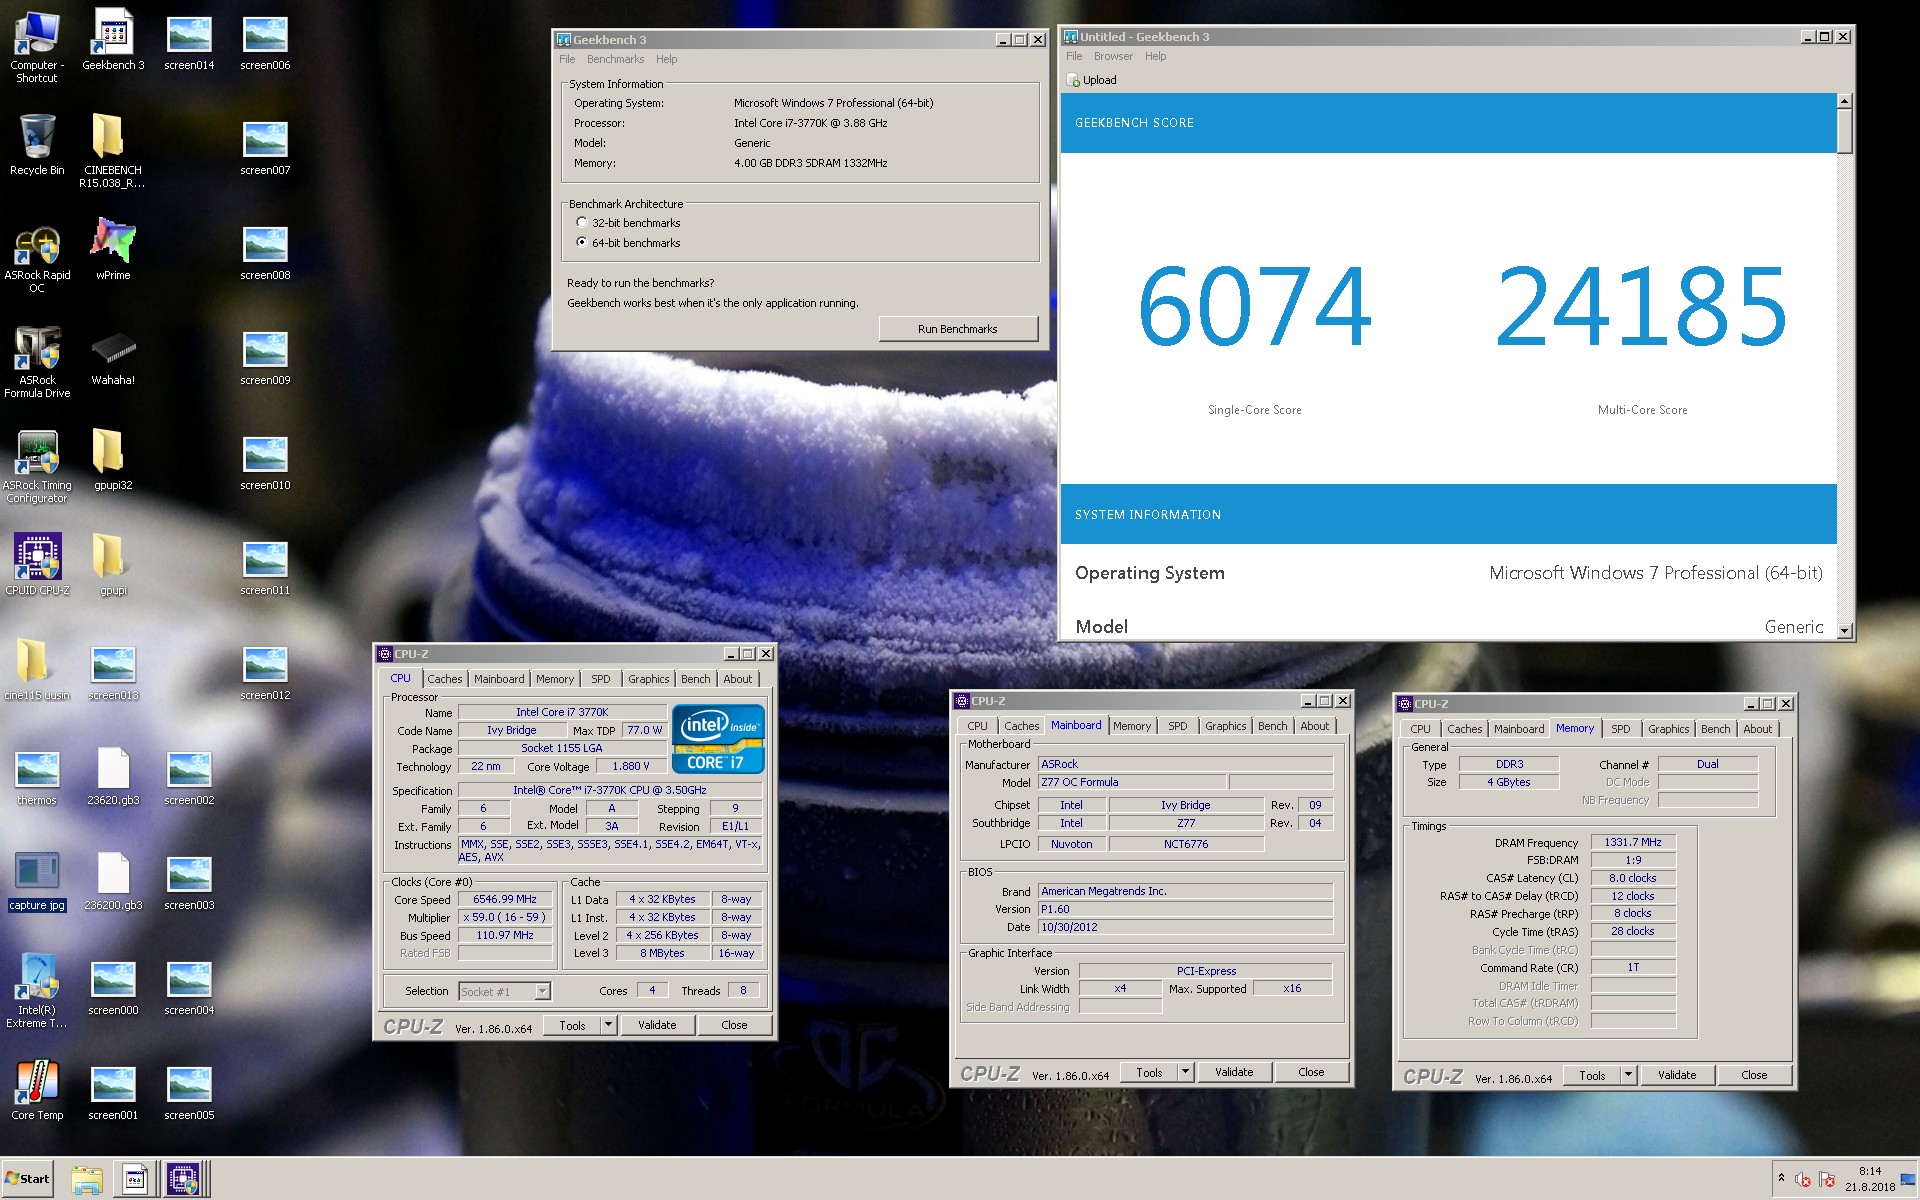
Task: Open Browser menu in Geekbench results window
Action: pos(1113,56)
